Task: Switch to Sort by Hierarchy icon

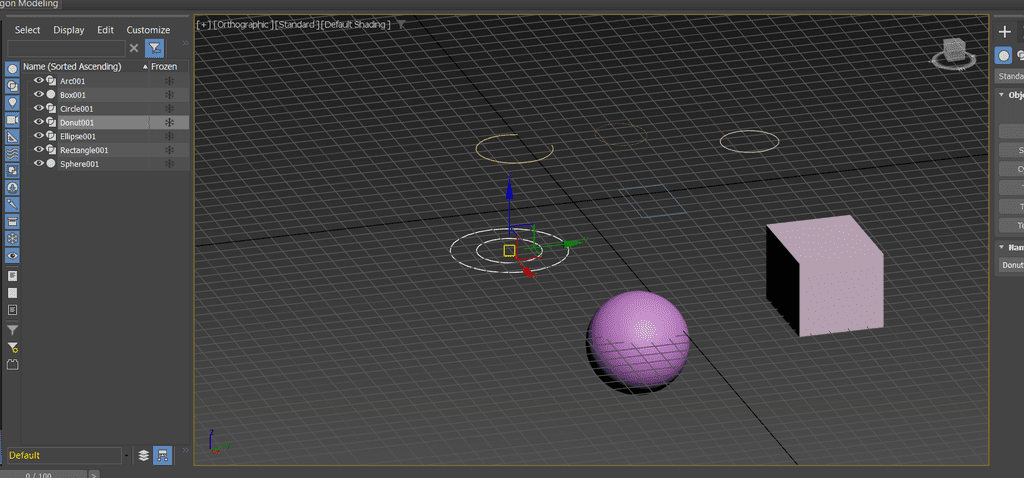Action: tap(162, 455)
